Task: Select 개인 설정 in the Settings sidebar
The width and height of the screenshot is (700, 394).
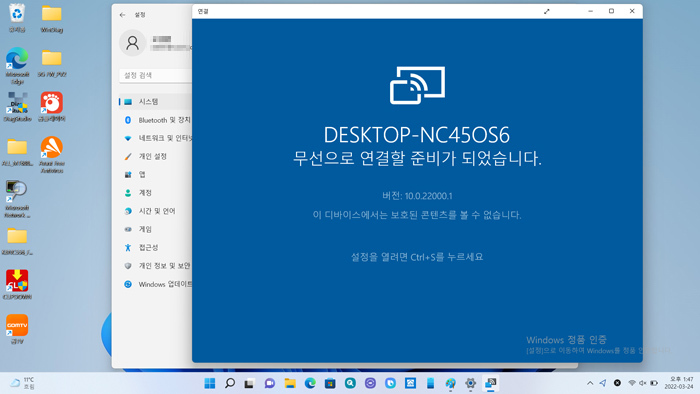Action: pyautogui.click(x=155, y=157)
